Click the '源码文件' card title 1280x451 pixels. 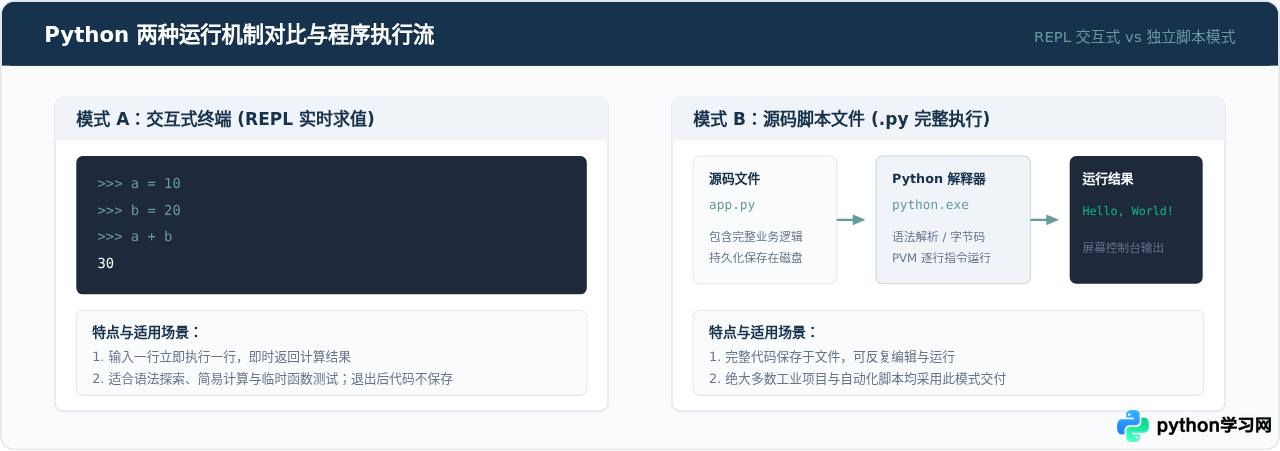(735, 179)
